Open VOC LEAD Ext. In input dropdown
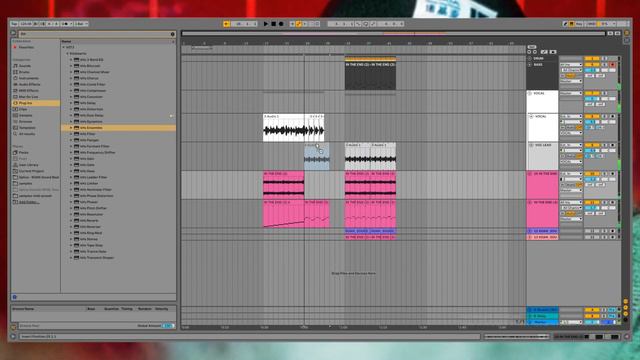 click(571, 145)
